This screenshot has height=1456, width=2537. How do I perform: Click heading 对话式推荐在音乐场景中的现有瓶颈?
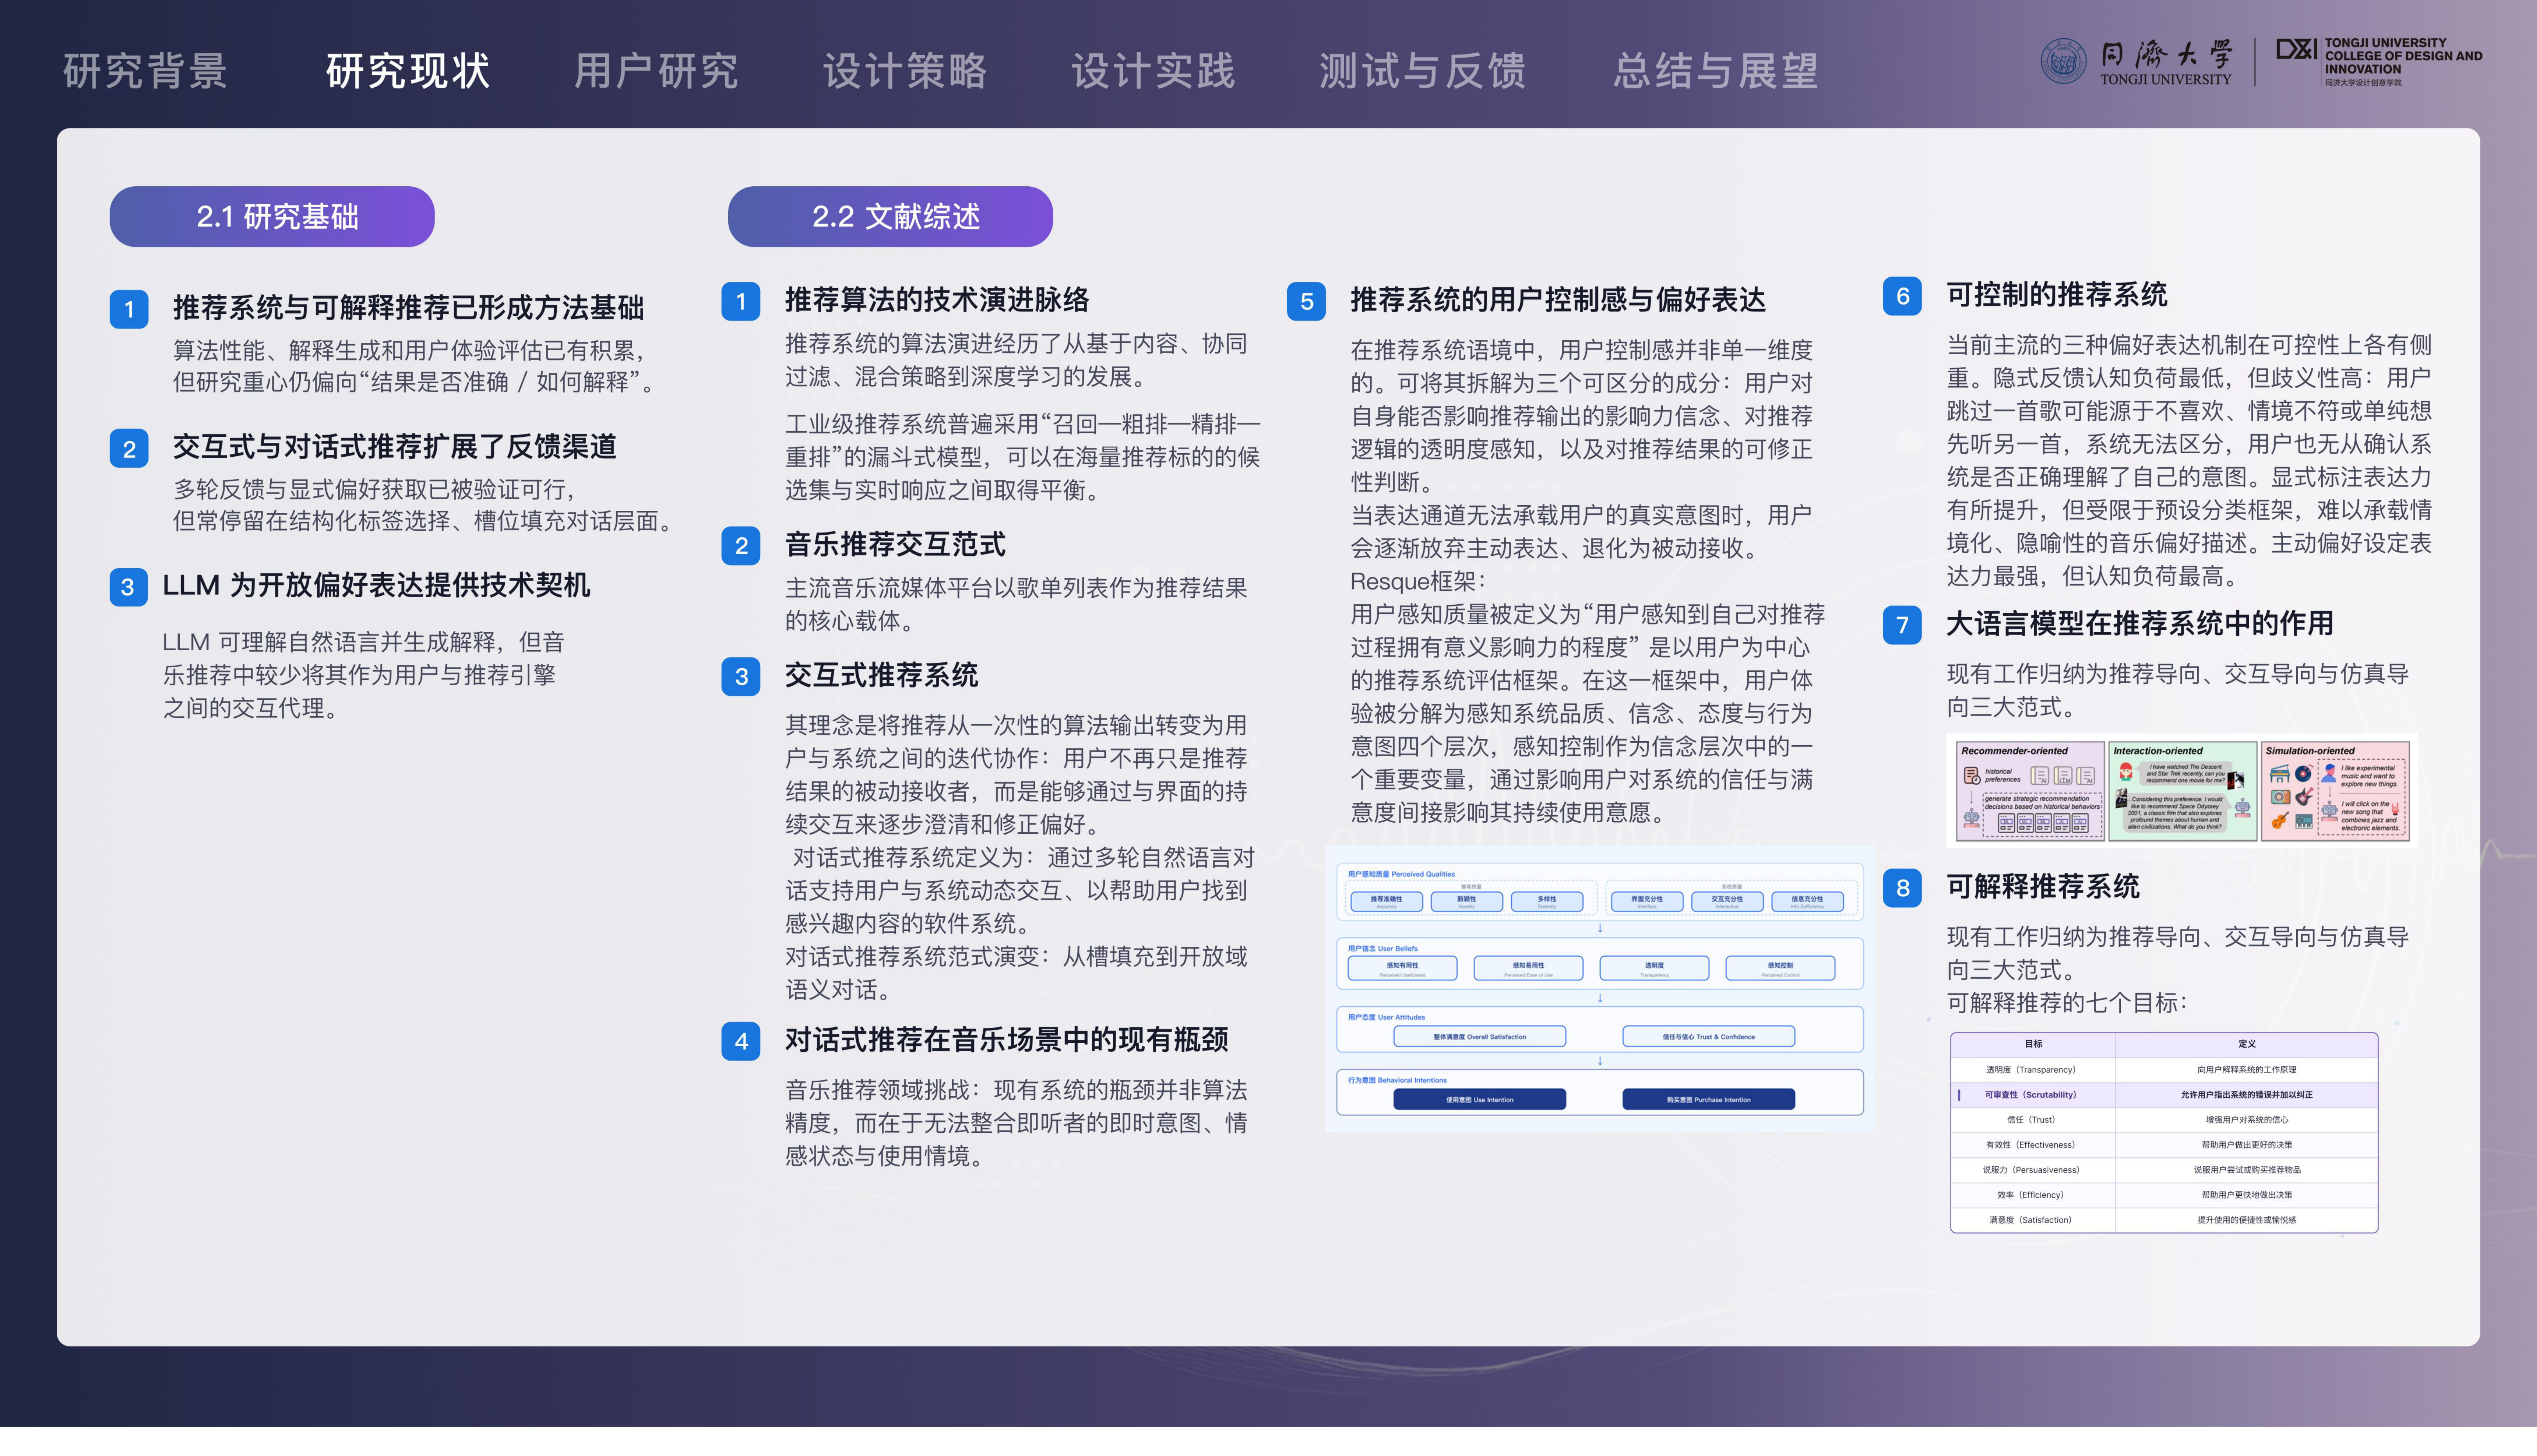1006,1040
